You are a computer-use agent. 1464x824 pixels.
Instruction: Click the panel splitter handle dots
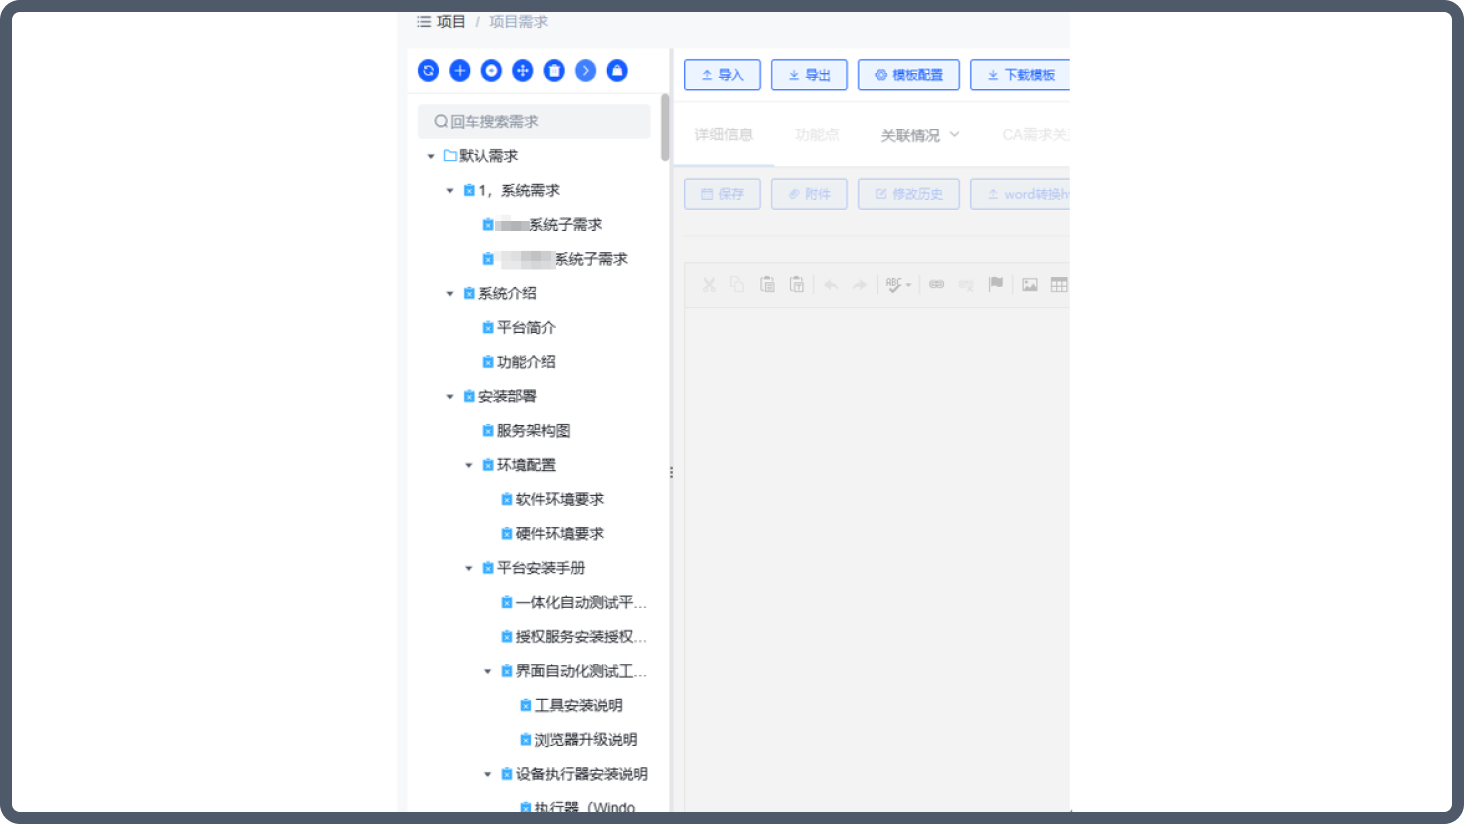(671, 472)
